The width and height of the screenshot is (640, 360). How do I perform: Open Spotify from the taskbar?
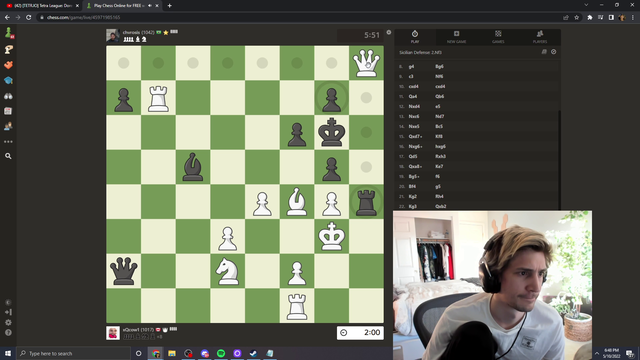221,353
